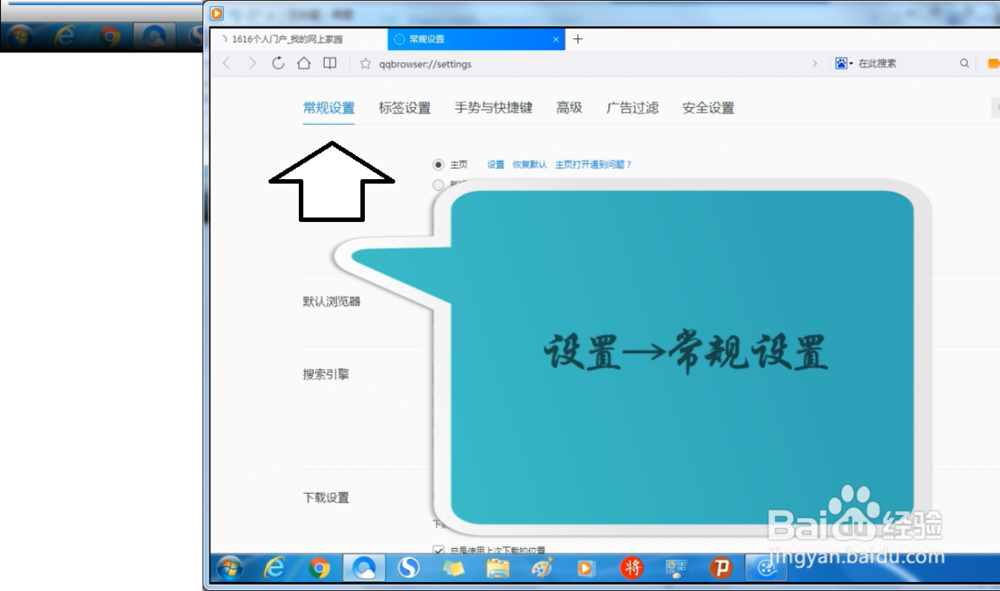This screenshot has width=1000, height=591.
Task: Open the 广告过滤 settings section
Action: (x=632, y=108)
